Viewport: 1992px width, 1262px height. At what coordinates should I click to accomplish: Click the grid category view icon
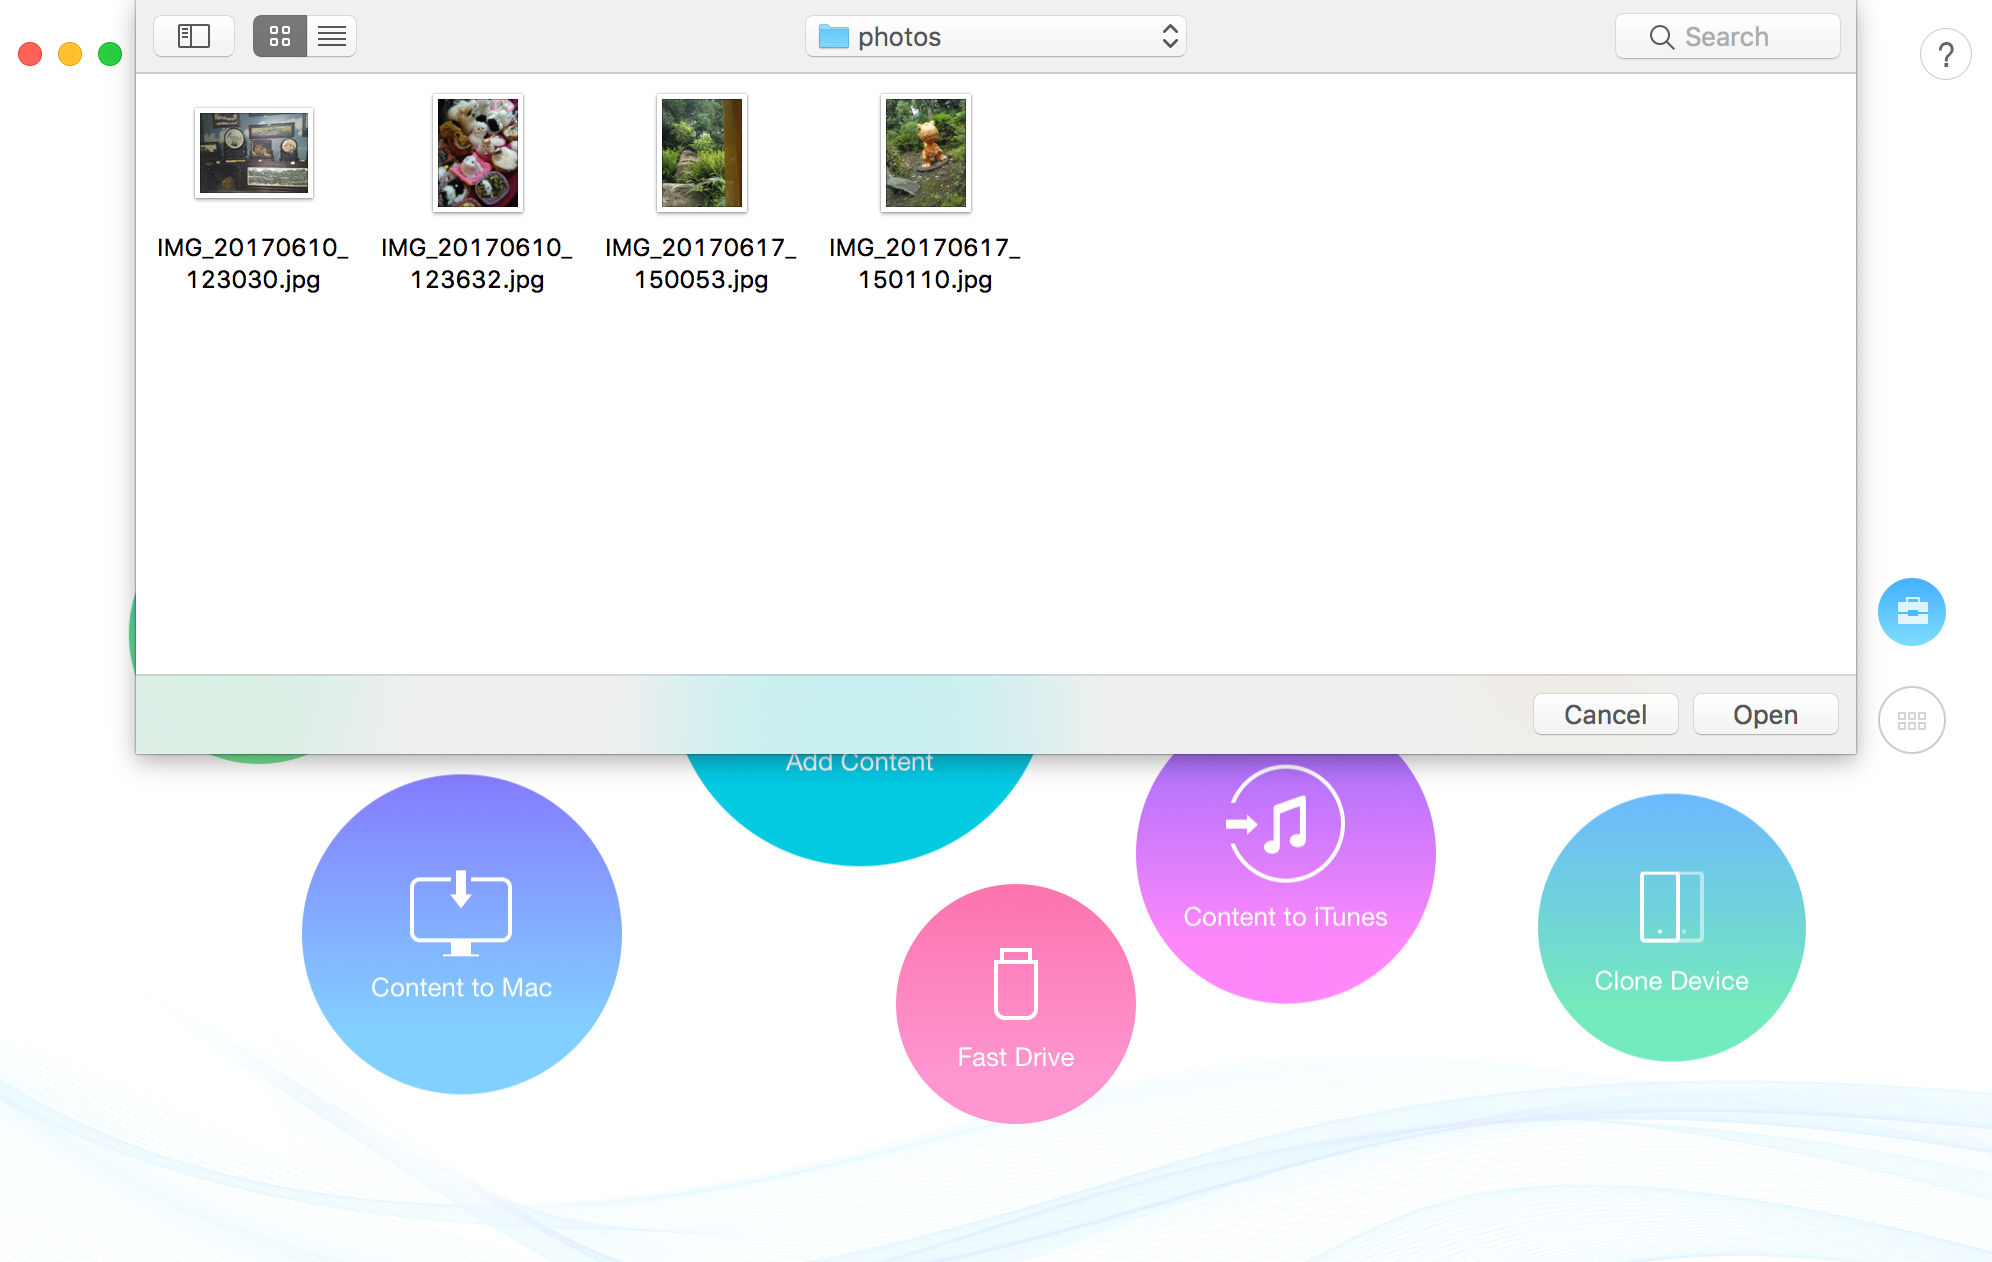pyautogui.click(x=1912, y=720)
